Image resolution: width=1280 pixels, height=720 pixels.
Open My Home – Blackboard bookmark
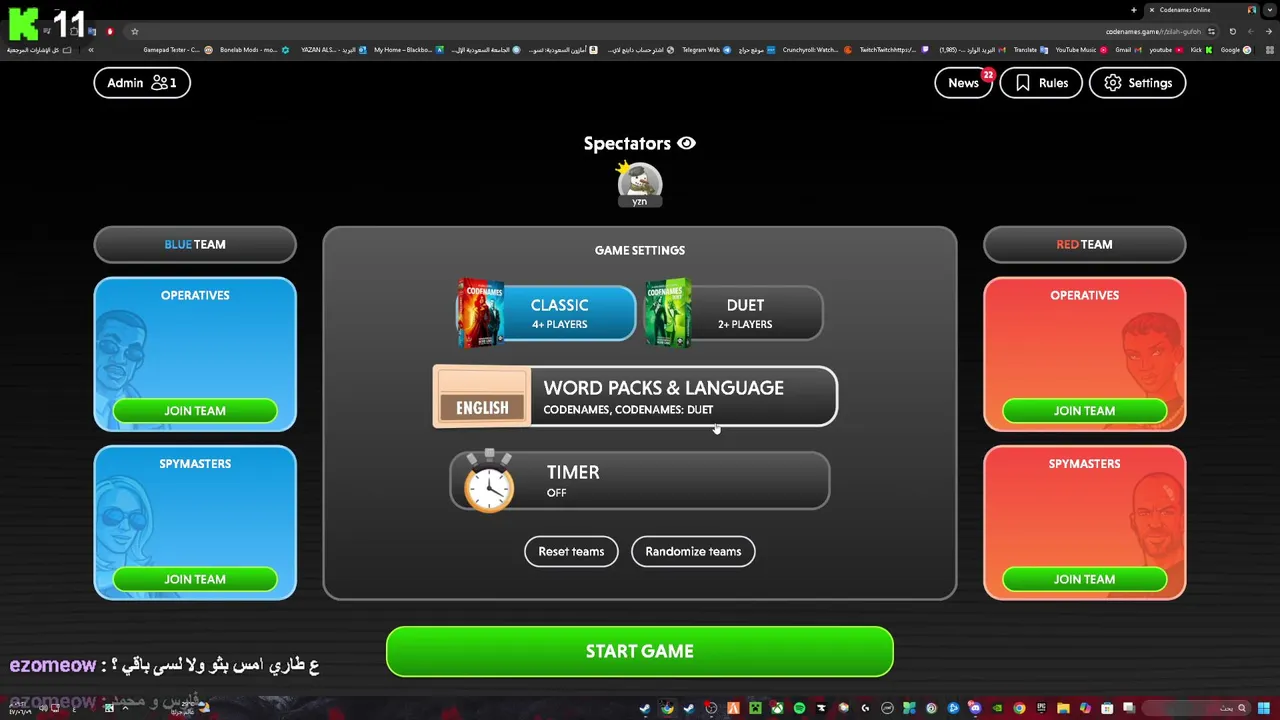(x=408, y=49)
